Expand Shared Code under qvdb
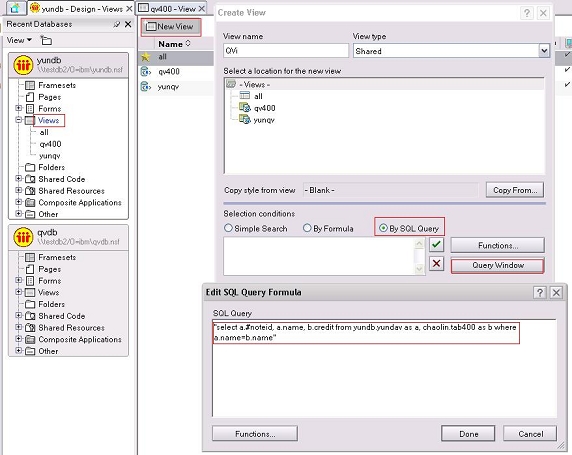Screen dimensions: 572x455 click(19, 316)
